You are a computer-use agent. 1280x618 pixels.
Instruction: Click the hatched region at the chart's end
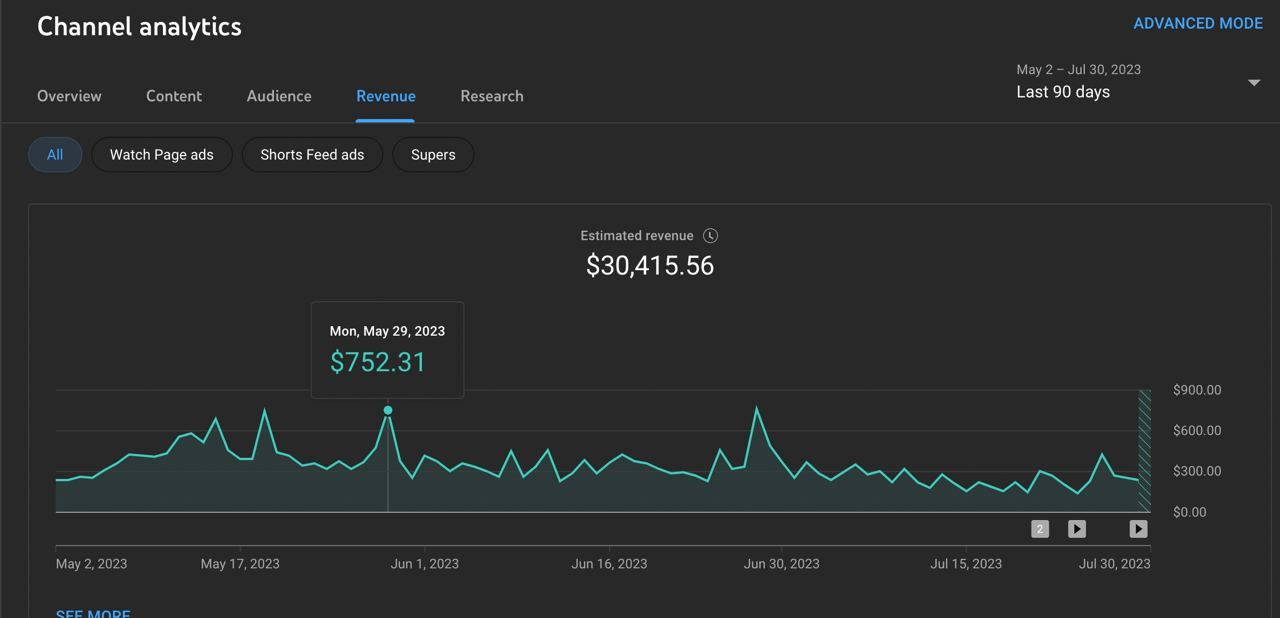coord(1145,450)
